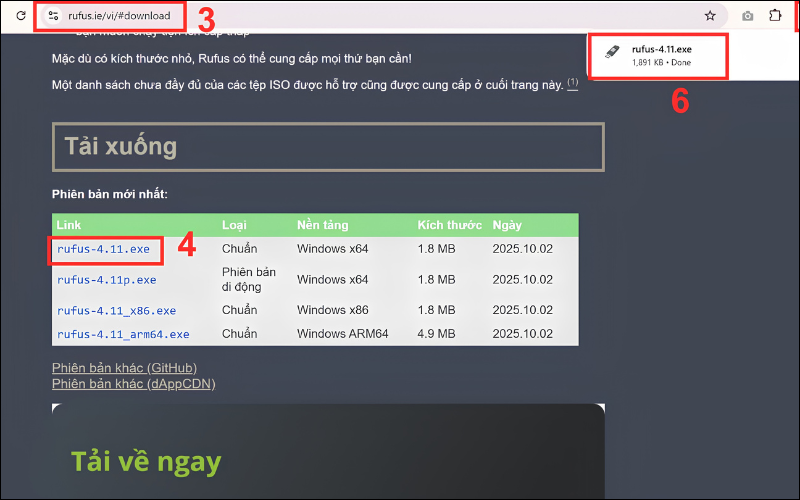Open Phiên bản khác (dAppCDN) link
Screen dimensions: 800x500
pyautogui.click(x=134, y=384)
